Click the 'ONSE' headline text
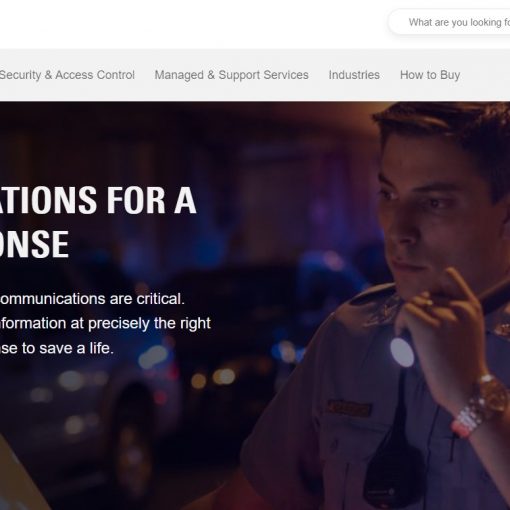This screenshot has height=510, width=510. click(x=34, y=244)
